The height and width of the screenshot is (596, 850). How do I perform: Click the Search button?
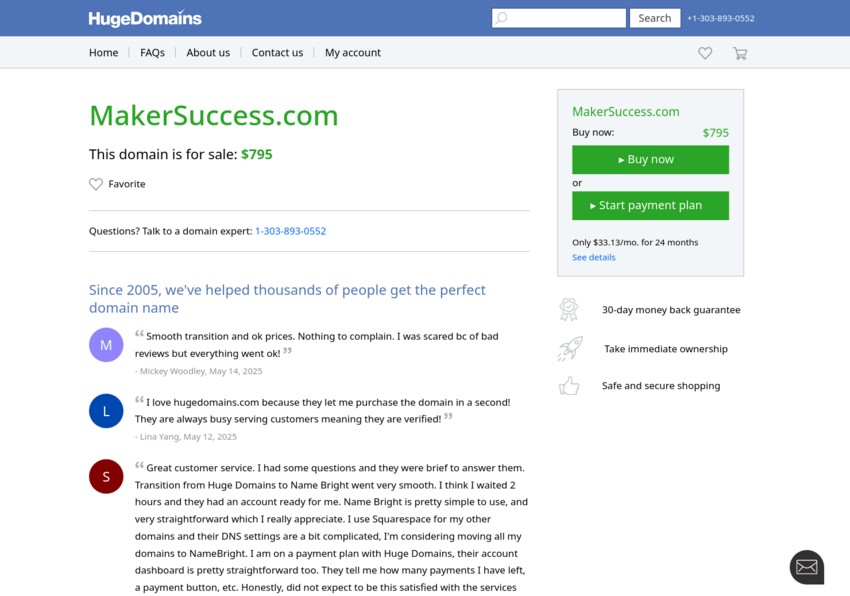655,18
